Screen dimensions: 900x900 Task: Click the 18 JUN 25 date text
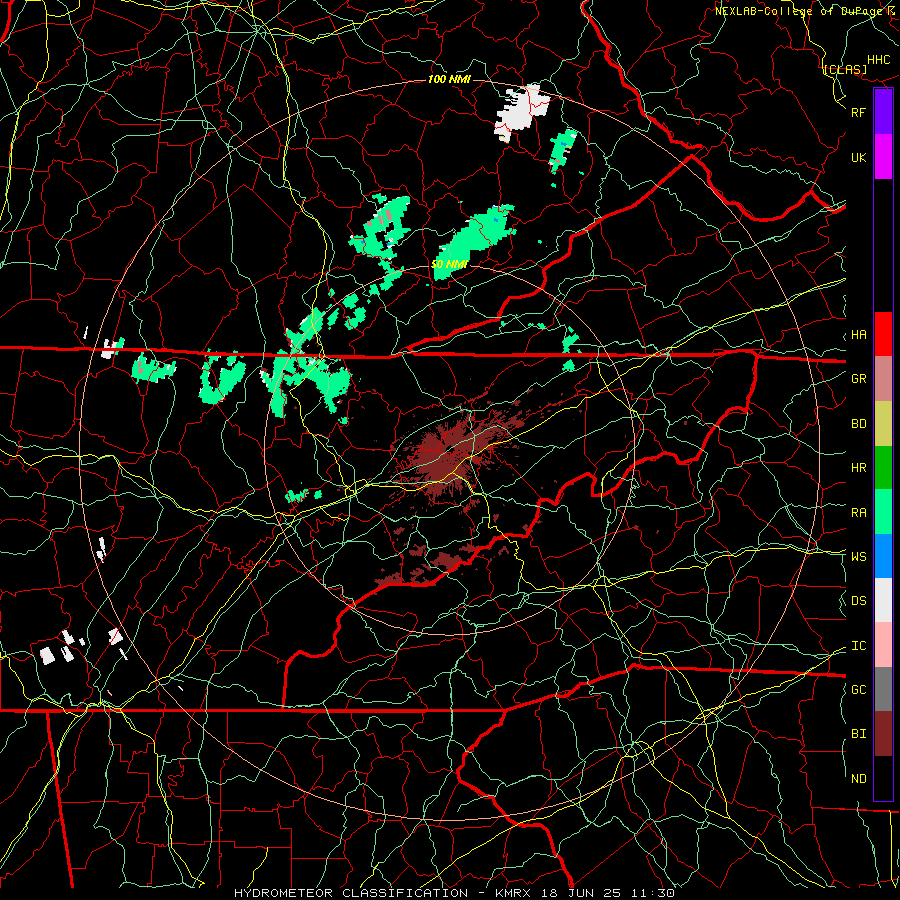(581, 893)
